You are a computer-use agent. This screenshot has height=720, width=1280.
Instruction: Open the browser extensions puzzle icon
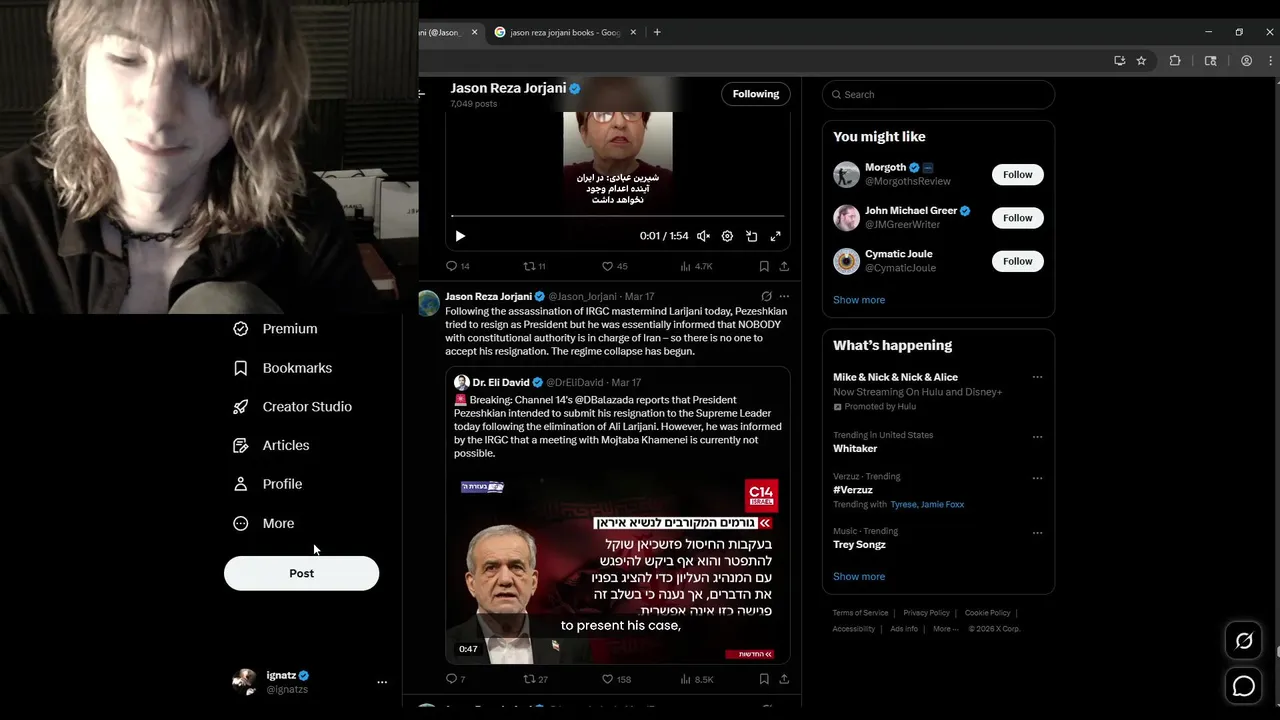[1175, 61]
